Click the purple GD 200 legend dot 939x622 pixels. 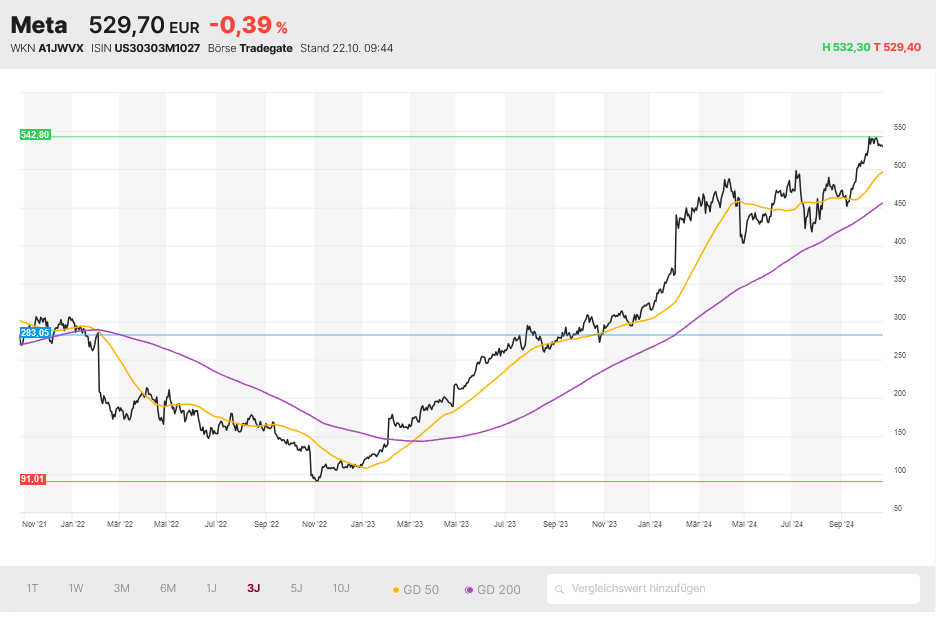click(x=469, y=590)
